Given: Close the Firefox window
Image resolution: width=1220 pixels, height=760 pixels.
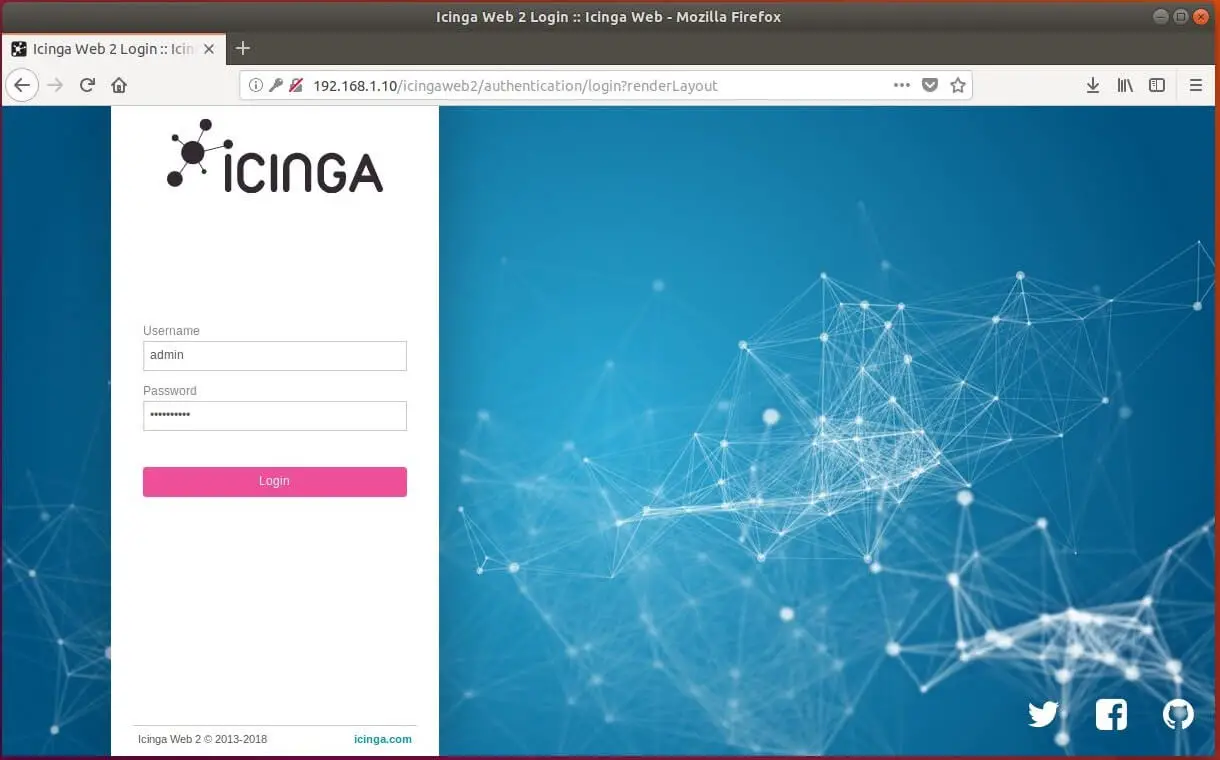Looking at the screenshot, I should (x=1199, y=16).
